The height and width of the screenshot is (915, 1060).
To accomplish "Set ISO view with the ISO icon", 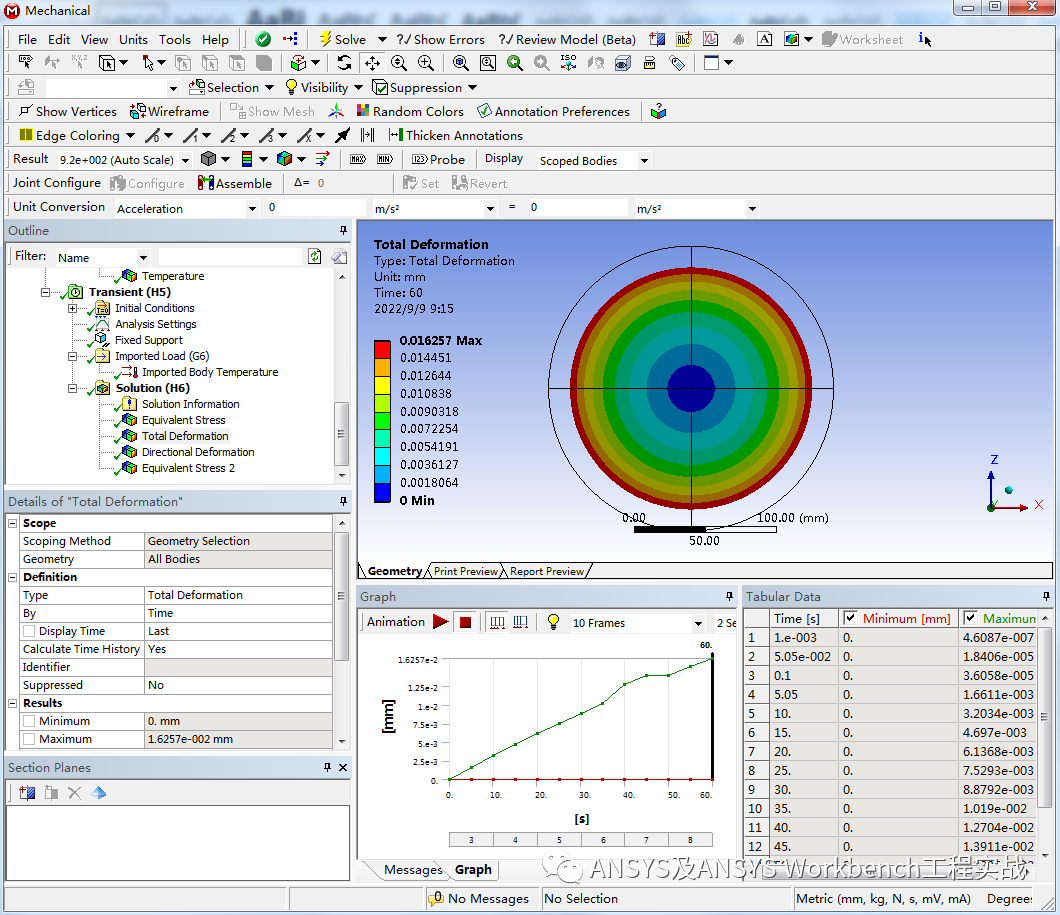I will [569, 63].
